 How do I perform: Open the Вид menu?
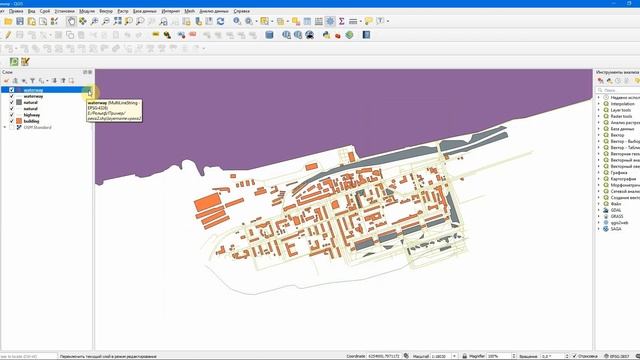click(31, 11)
